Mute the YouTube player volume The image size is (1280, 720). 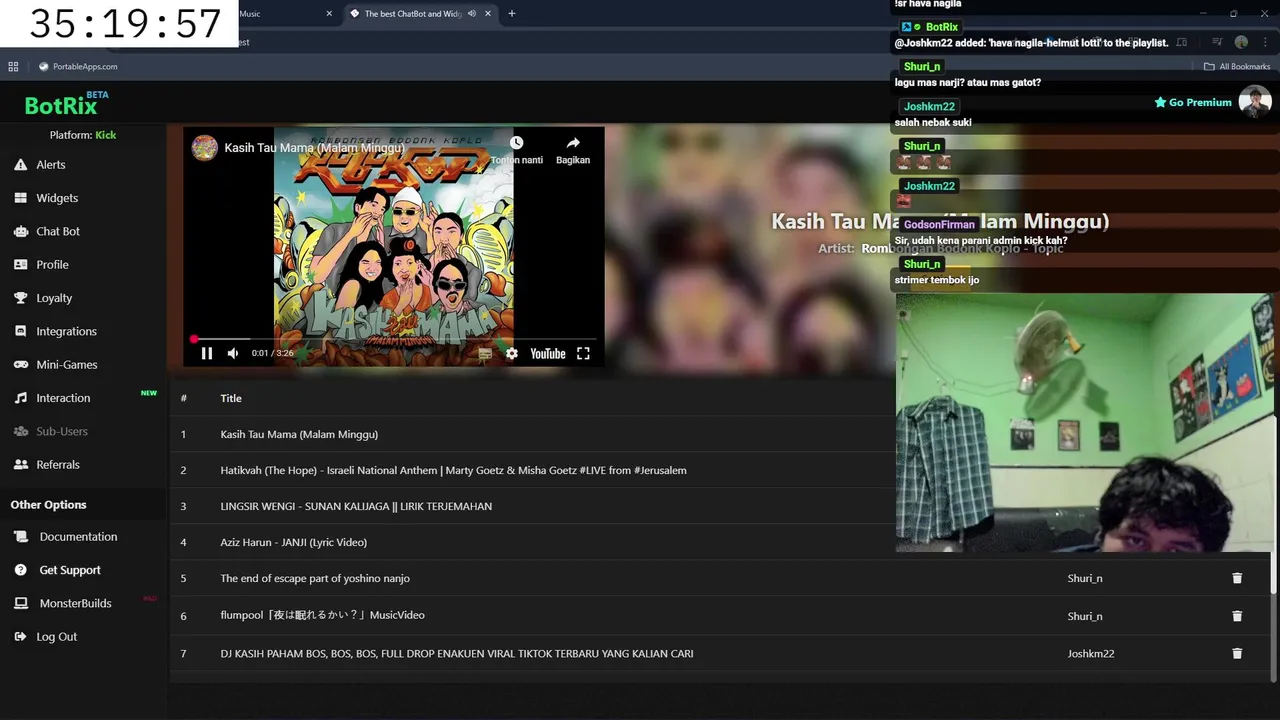pos(233,353)
